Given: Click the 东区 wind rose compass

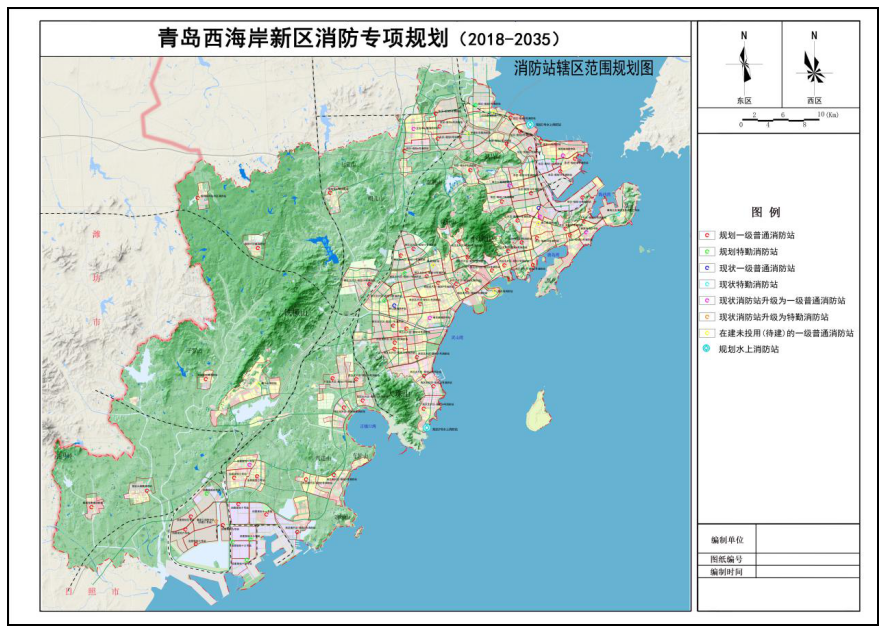Looking at the screenshot, I should point(743,66).
